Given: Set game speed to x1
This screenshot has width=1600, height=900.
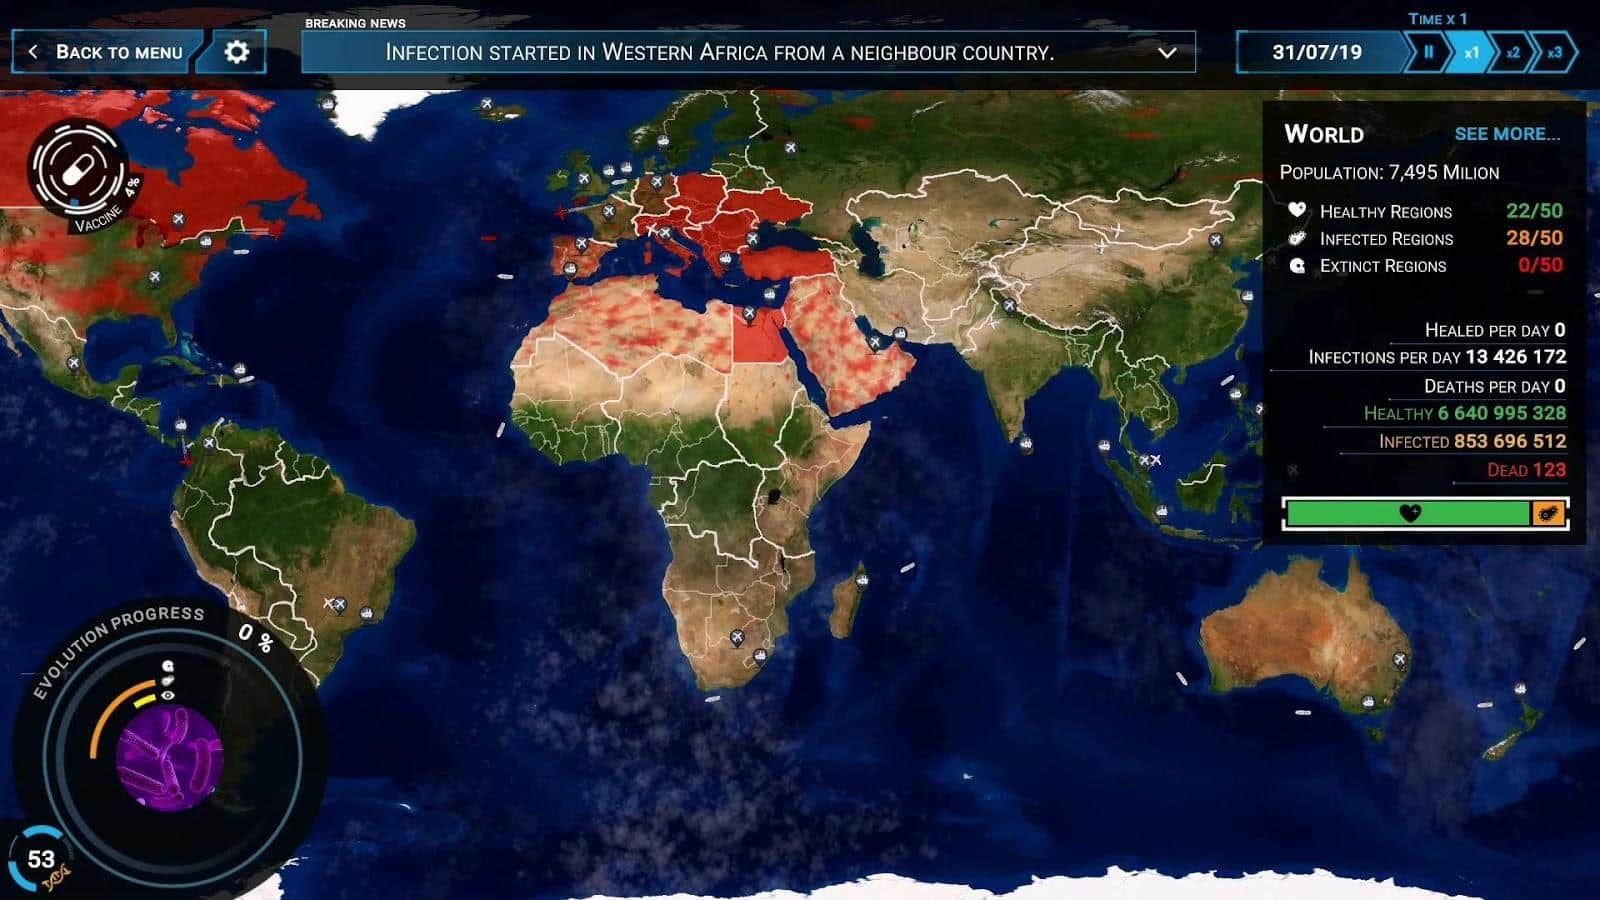Looking at the screenshot, I should 1471,52.
